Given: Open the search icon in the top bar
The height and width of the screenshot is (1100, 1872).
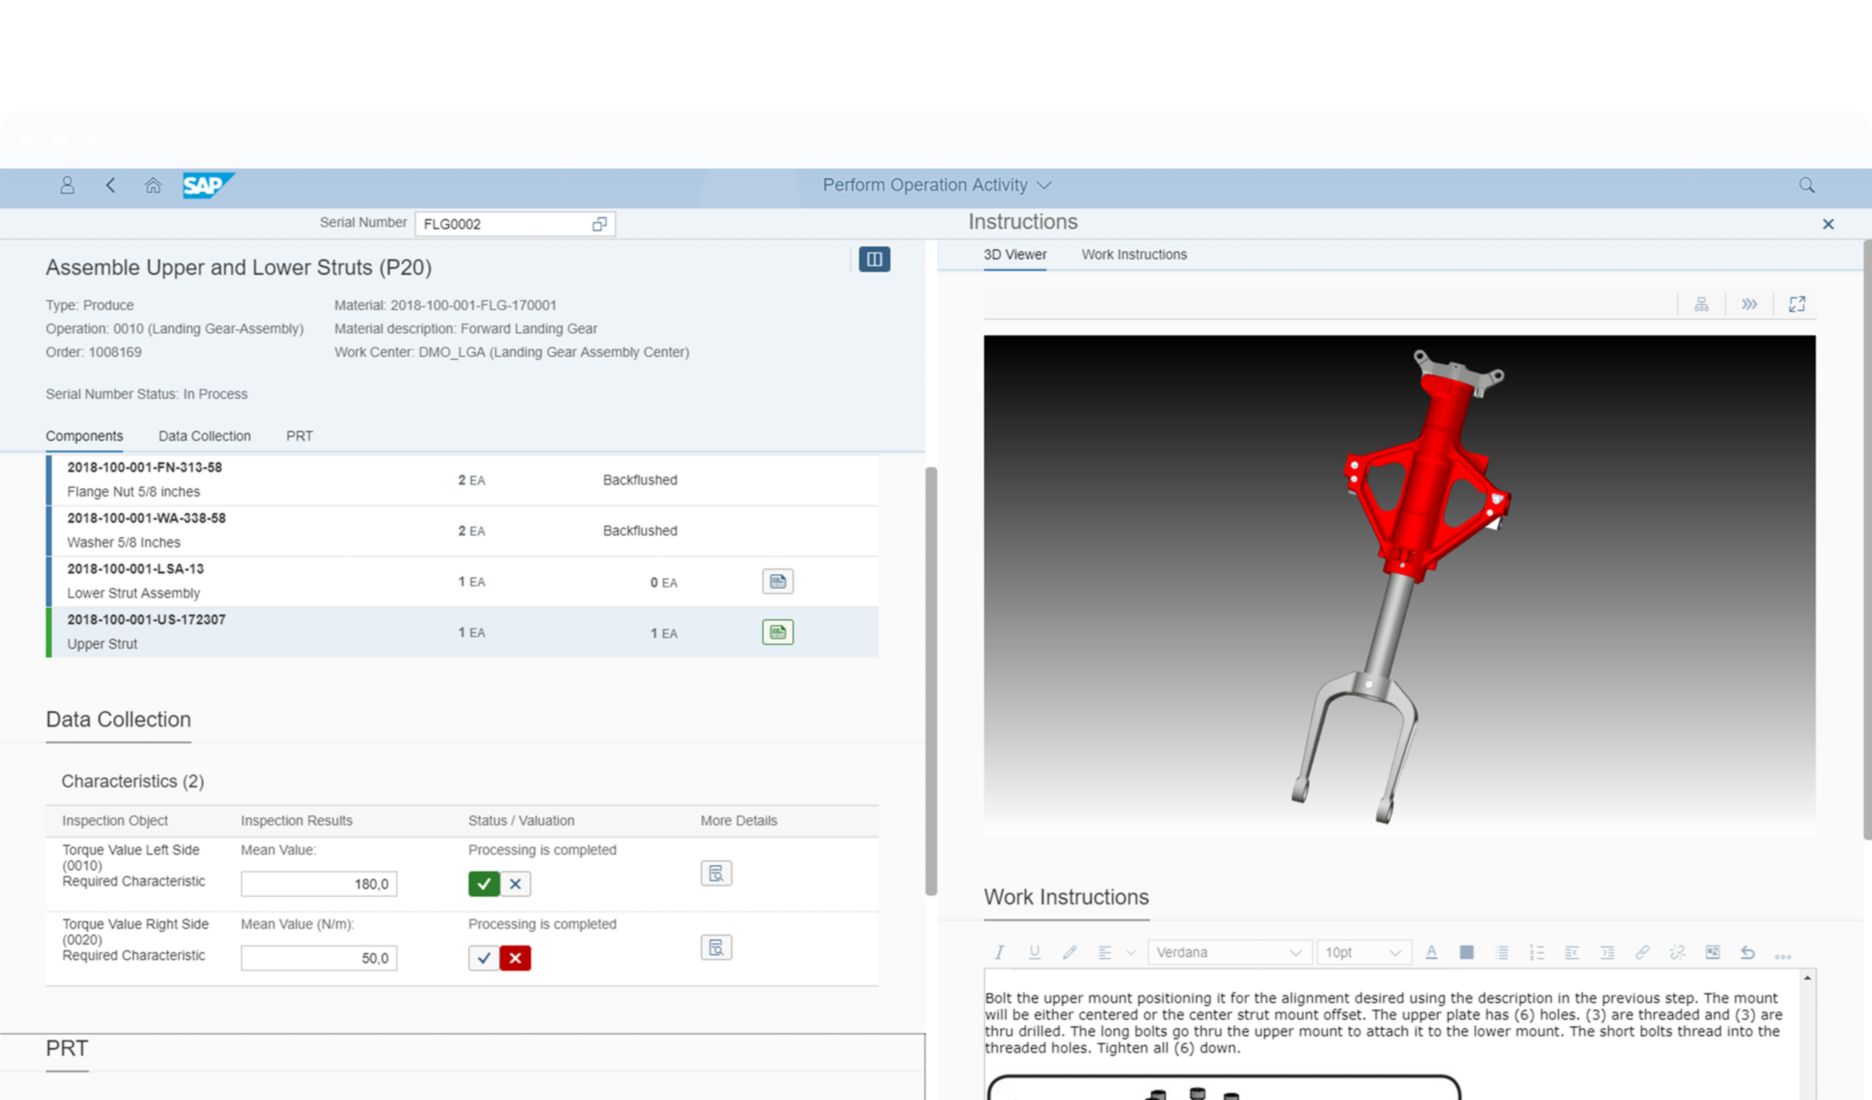Looking at the screenshot, I should pyautogui.click(x=1806, y=185).
